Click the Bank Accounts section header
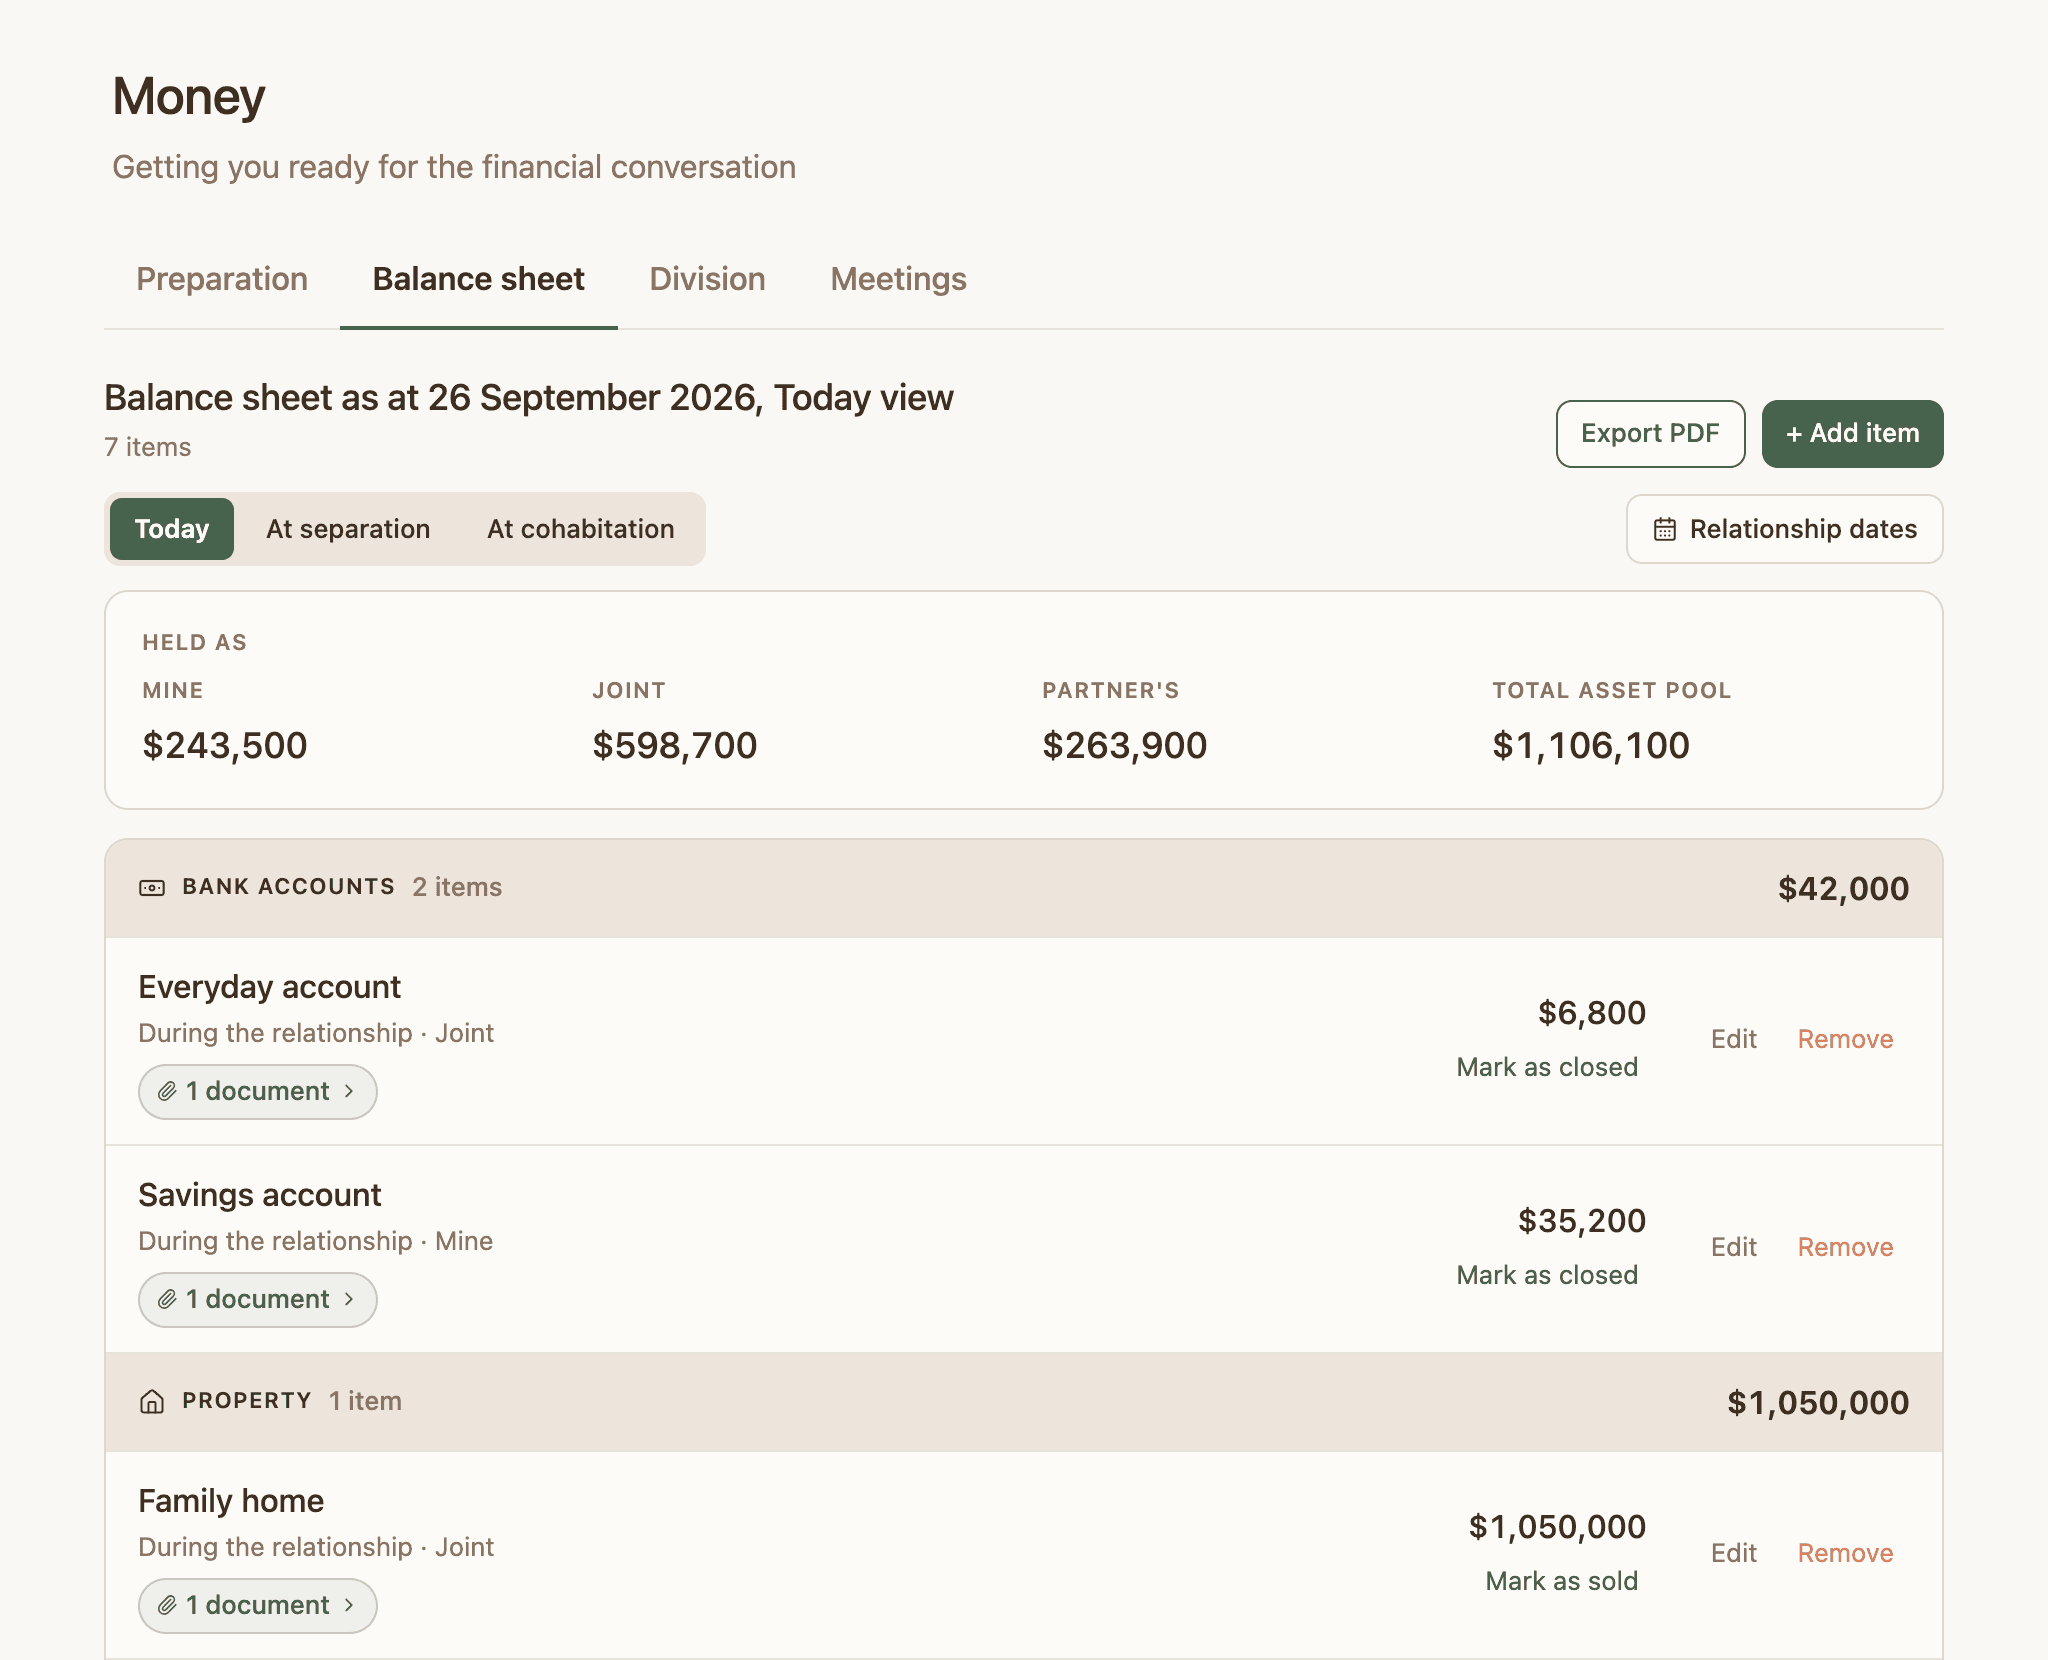This screenshot has height=1660, width=2048. click(1024, 888)
